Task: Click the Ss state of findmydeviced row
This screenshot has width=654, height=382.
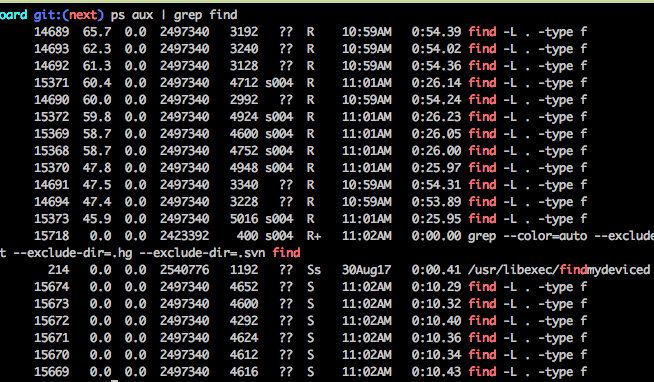Action: pyautogui.click(x=314, y=270)
